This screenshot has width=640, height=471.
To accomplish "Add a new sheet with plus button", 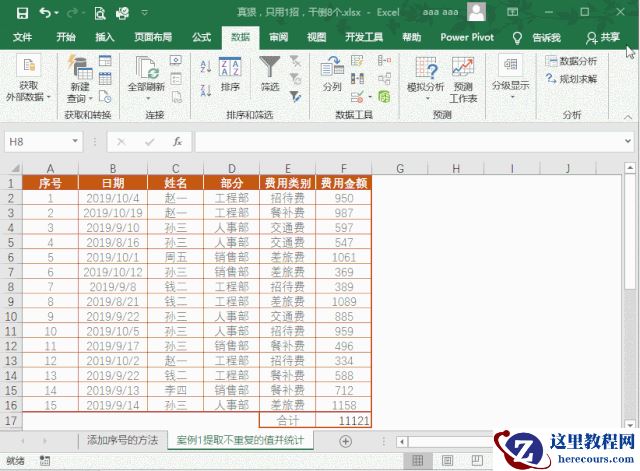I will [x=345, y=441].
